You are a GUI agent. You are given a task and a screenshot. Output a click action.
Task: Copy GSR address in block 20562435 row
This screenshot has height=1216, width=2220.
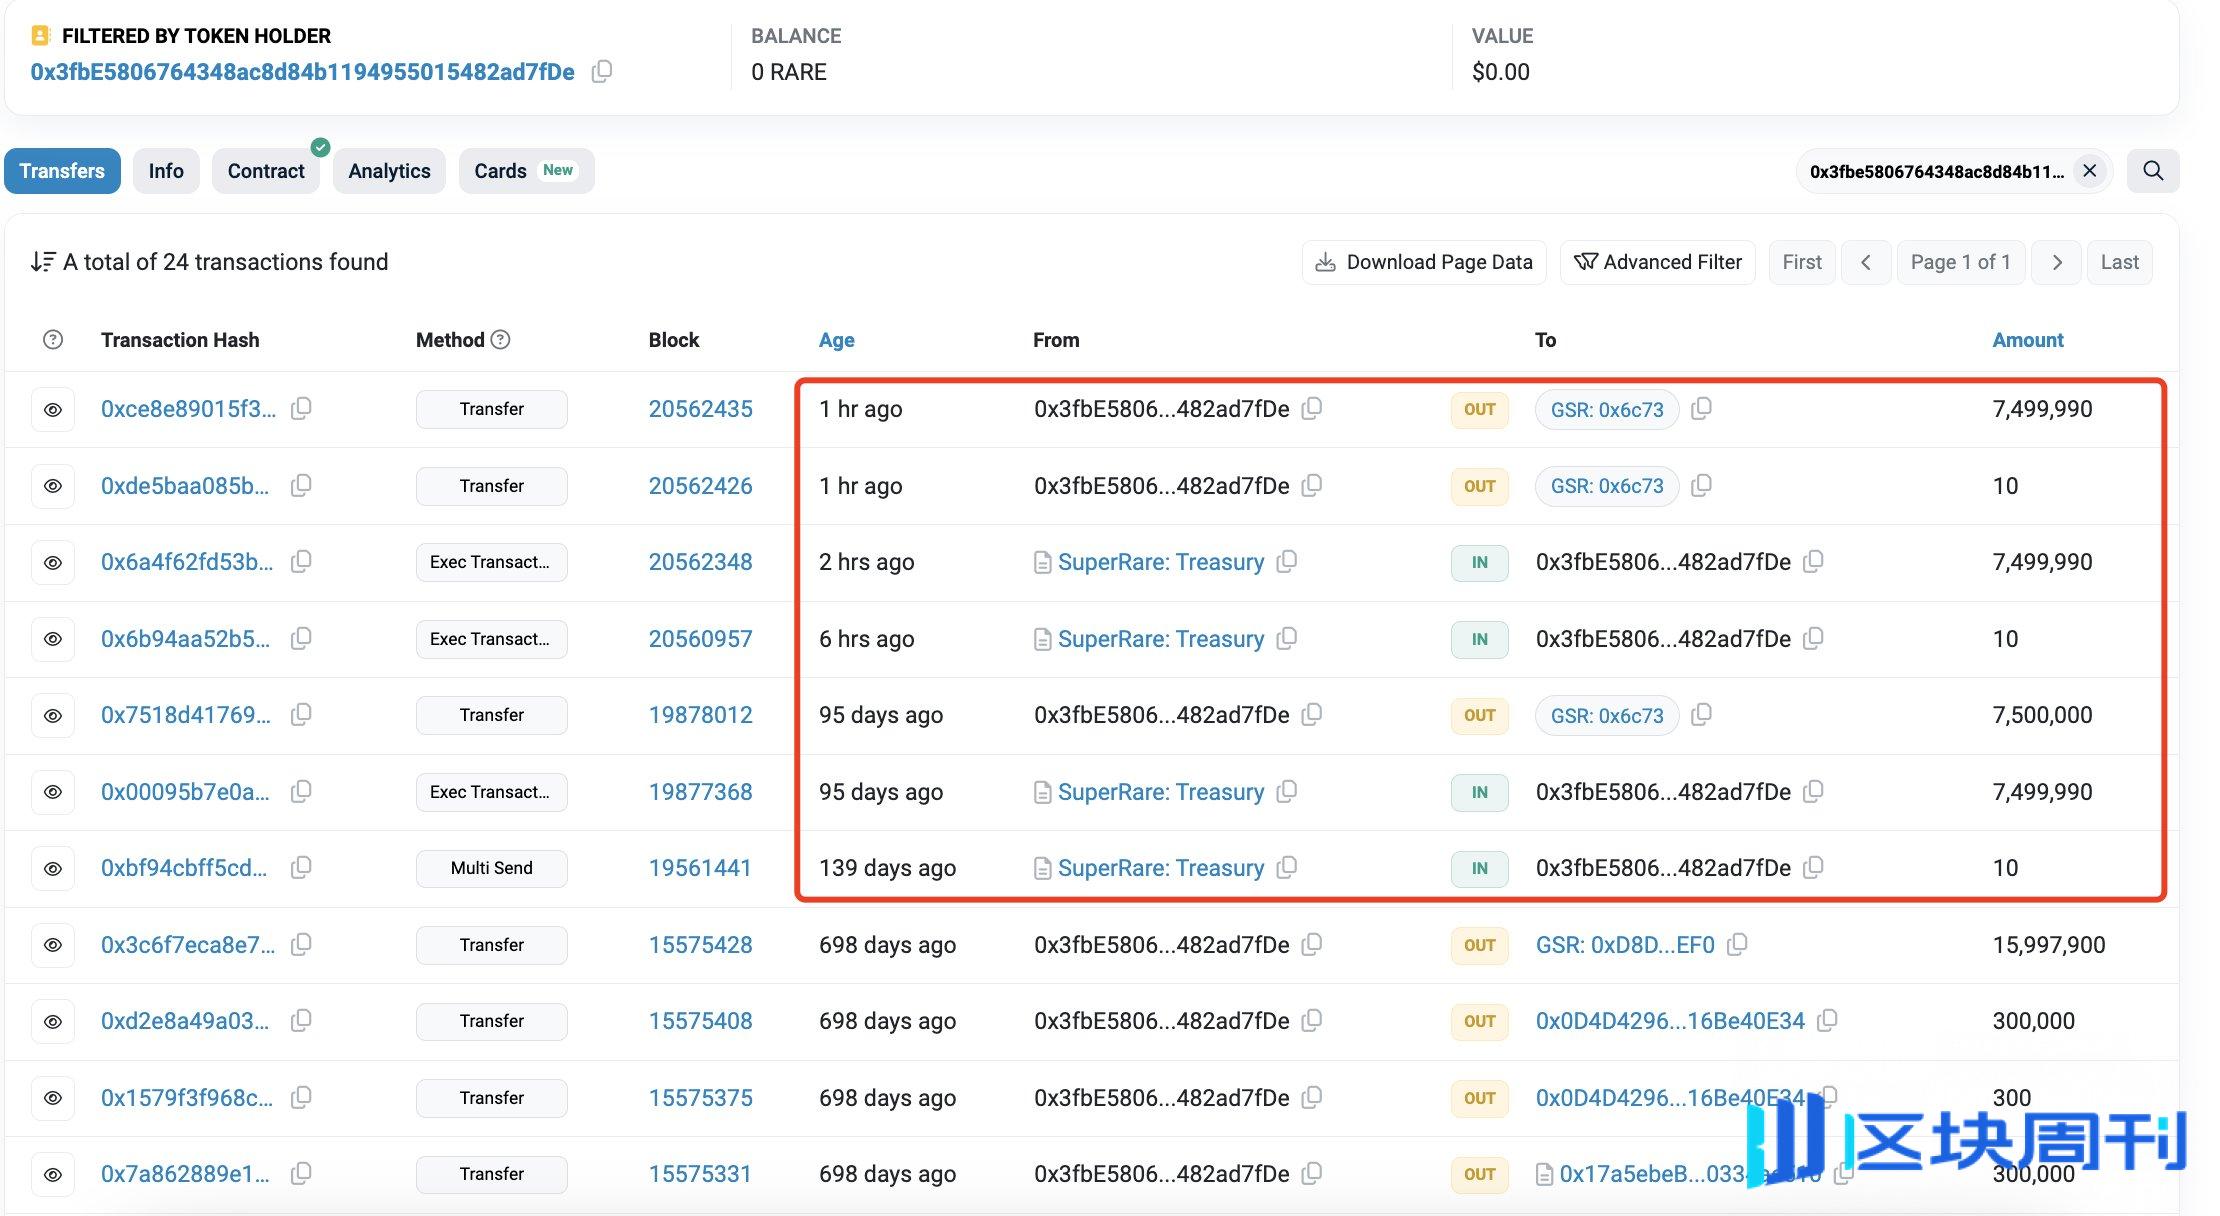[x=1701, y=408]
